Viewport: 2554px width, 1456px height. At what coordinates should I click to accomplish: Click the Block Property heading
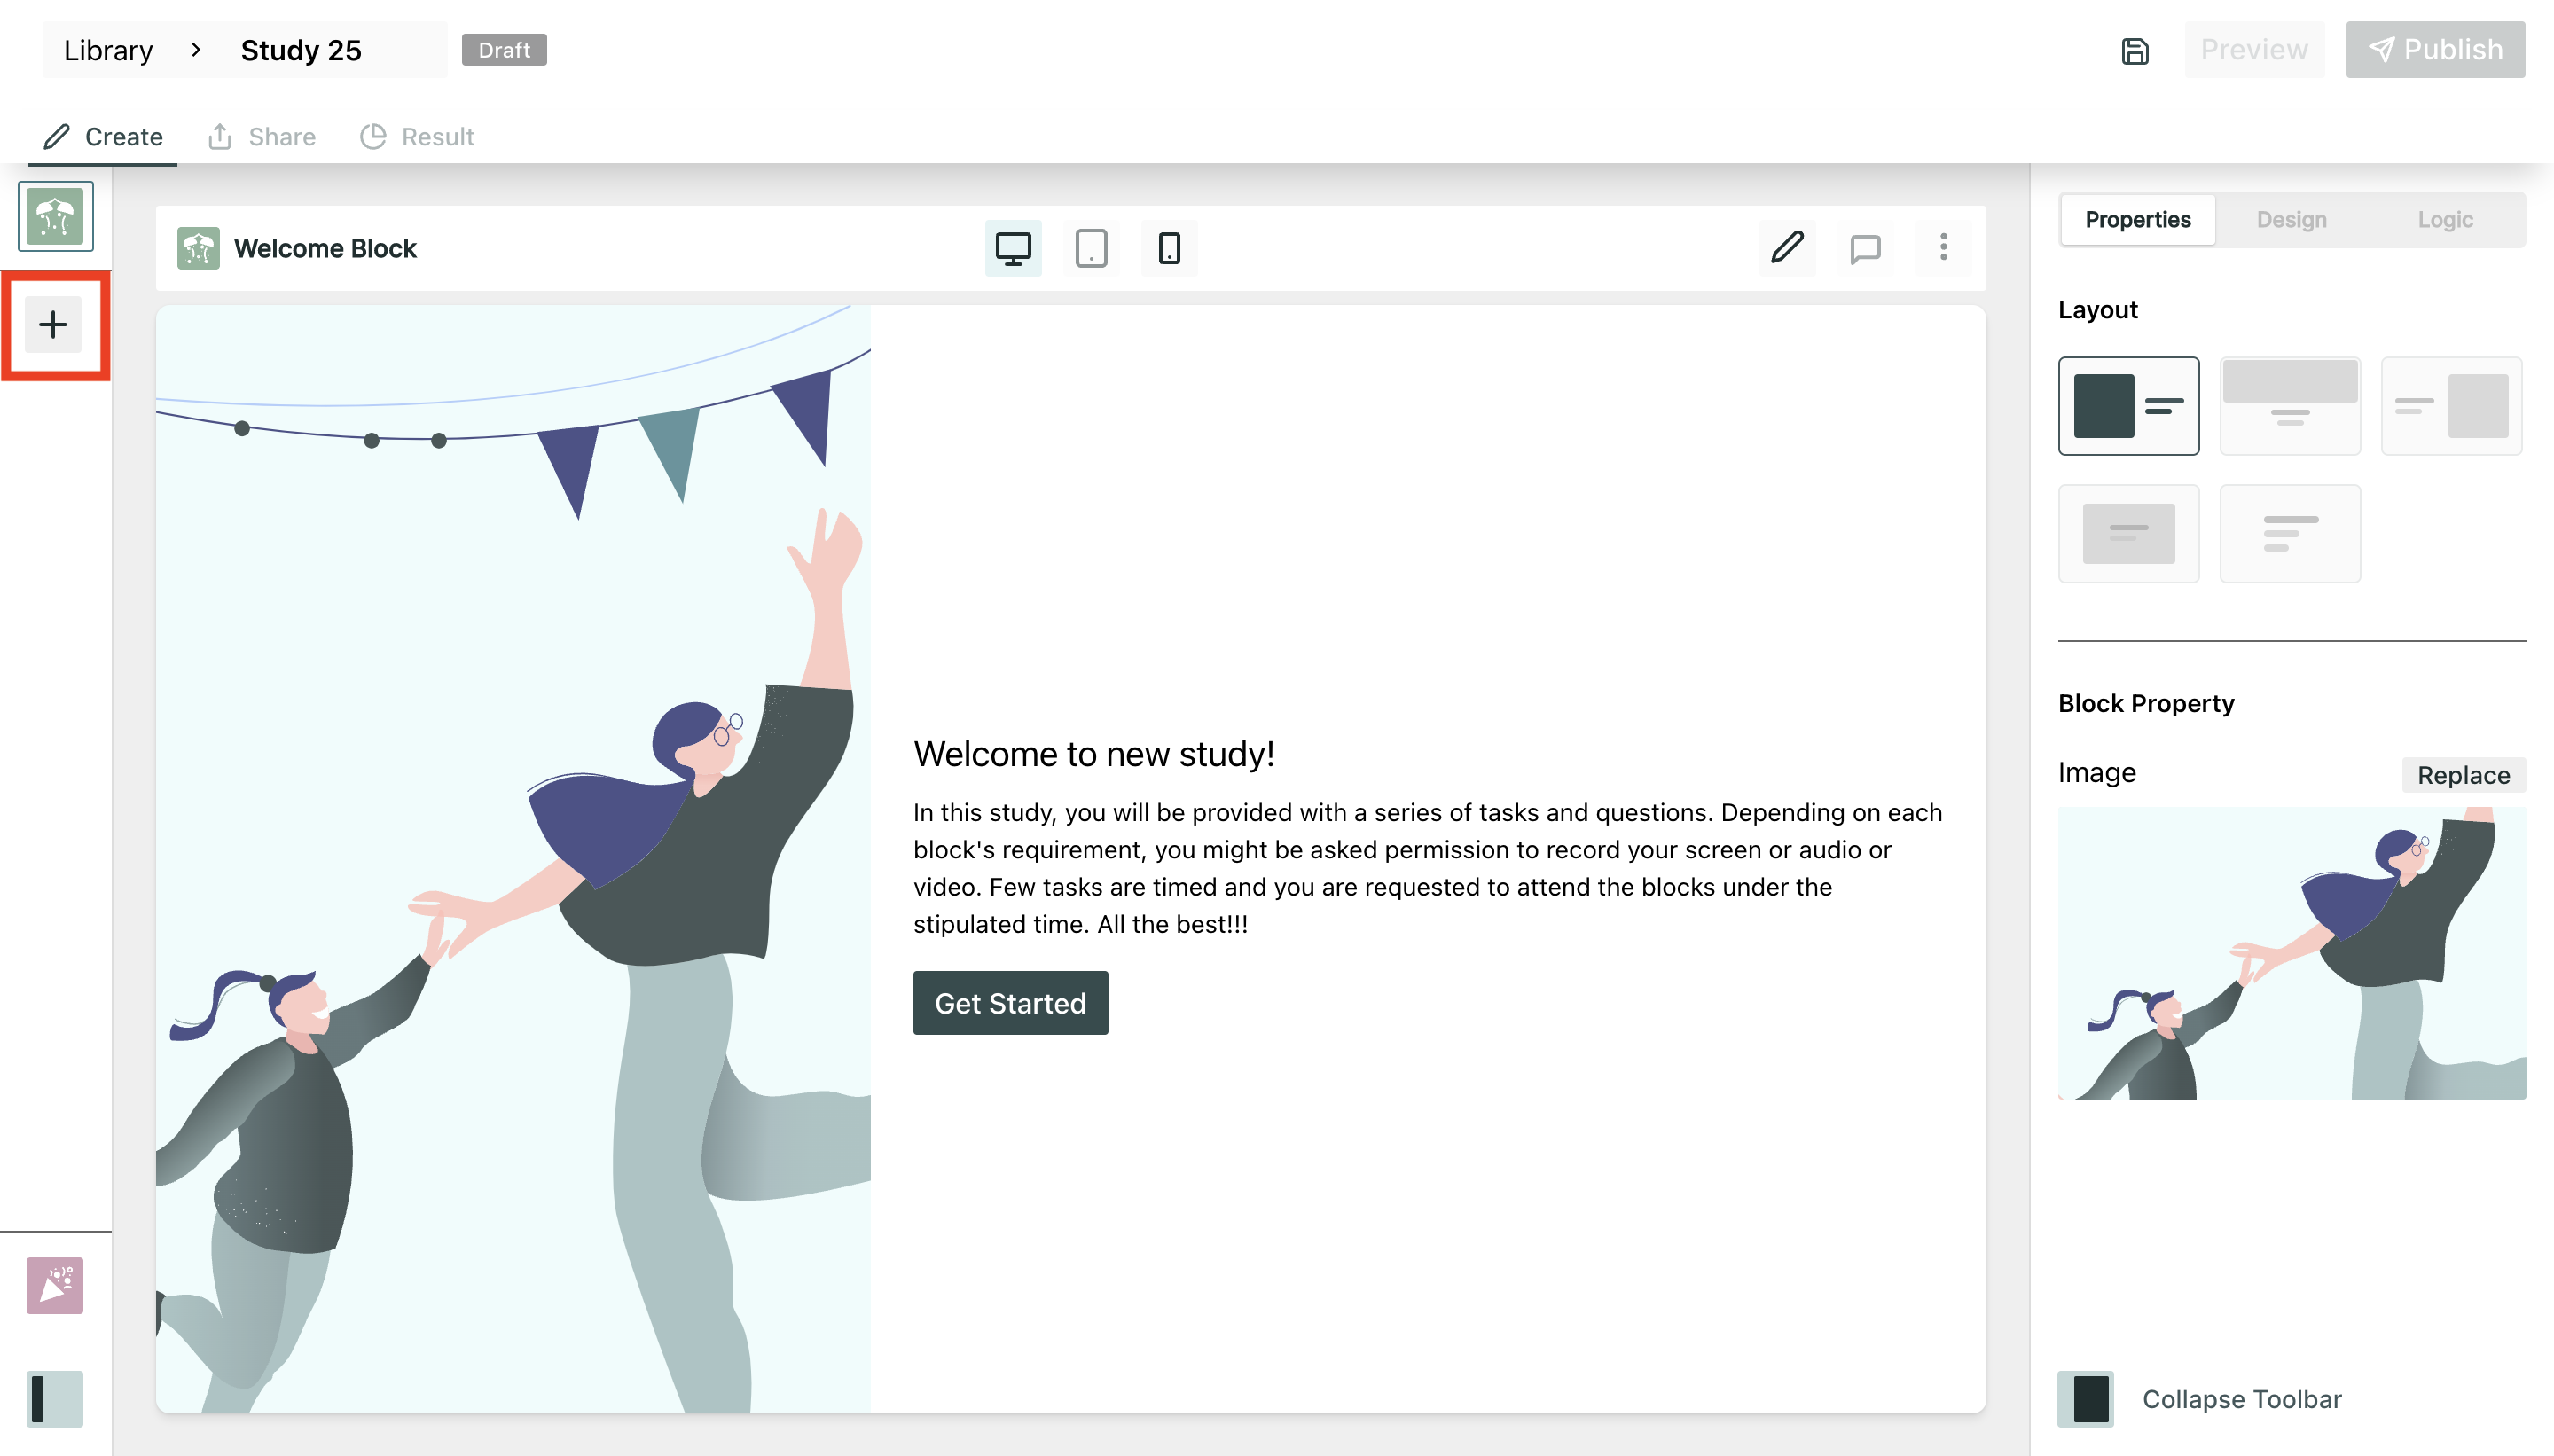[2146, 703]
